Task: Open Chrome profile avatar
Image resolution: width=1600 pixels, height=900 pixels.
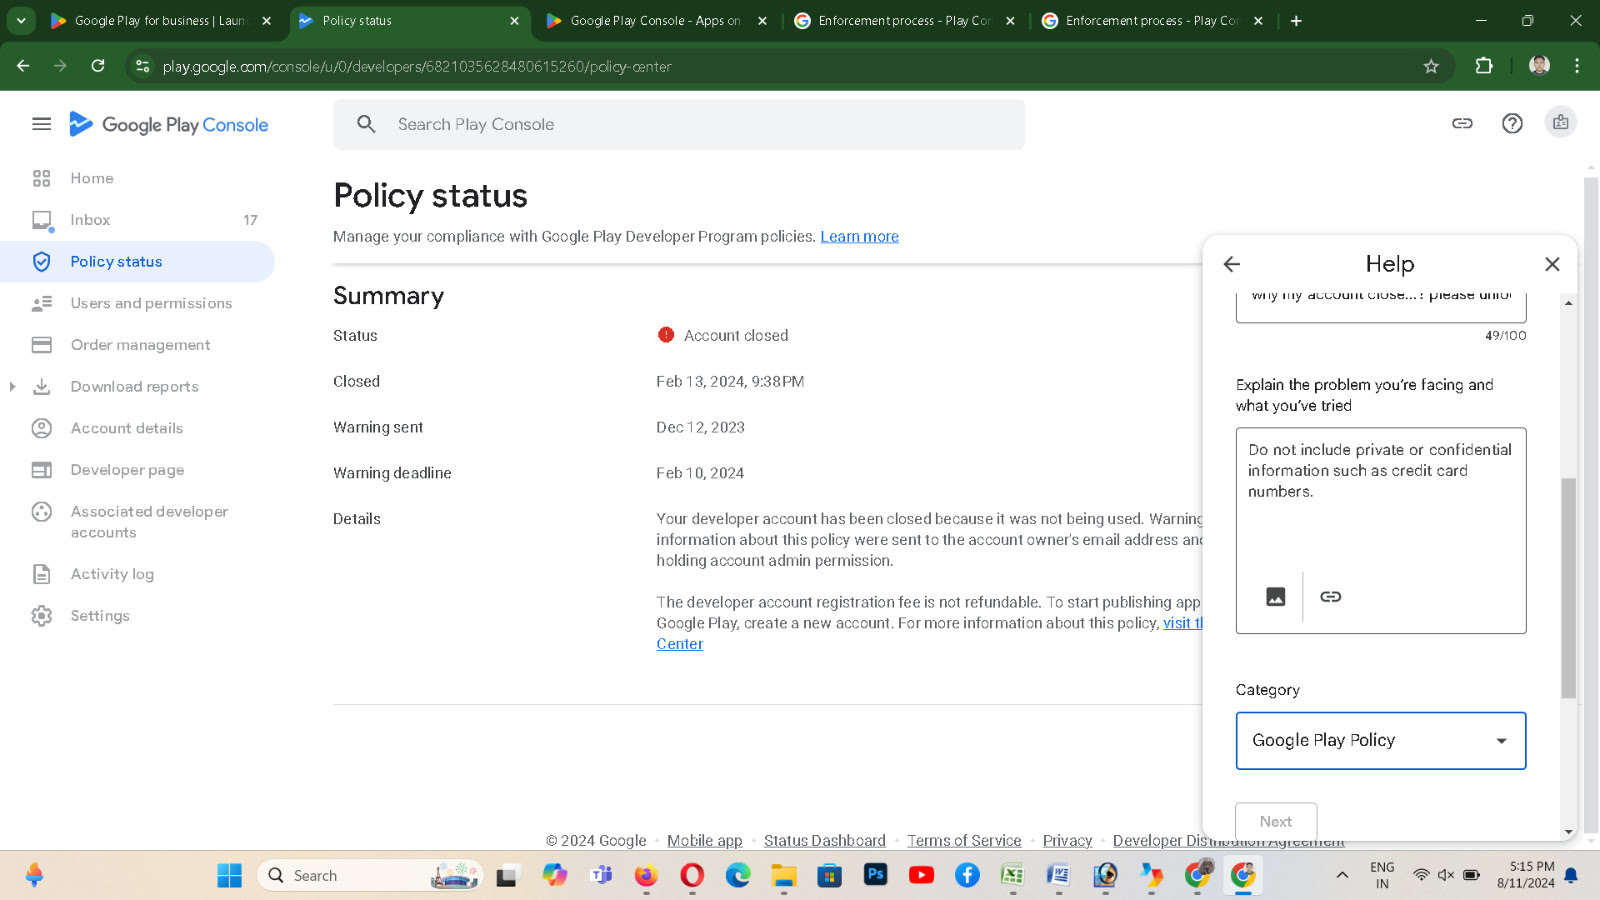Action: point(1539,66)
